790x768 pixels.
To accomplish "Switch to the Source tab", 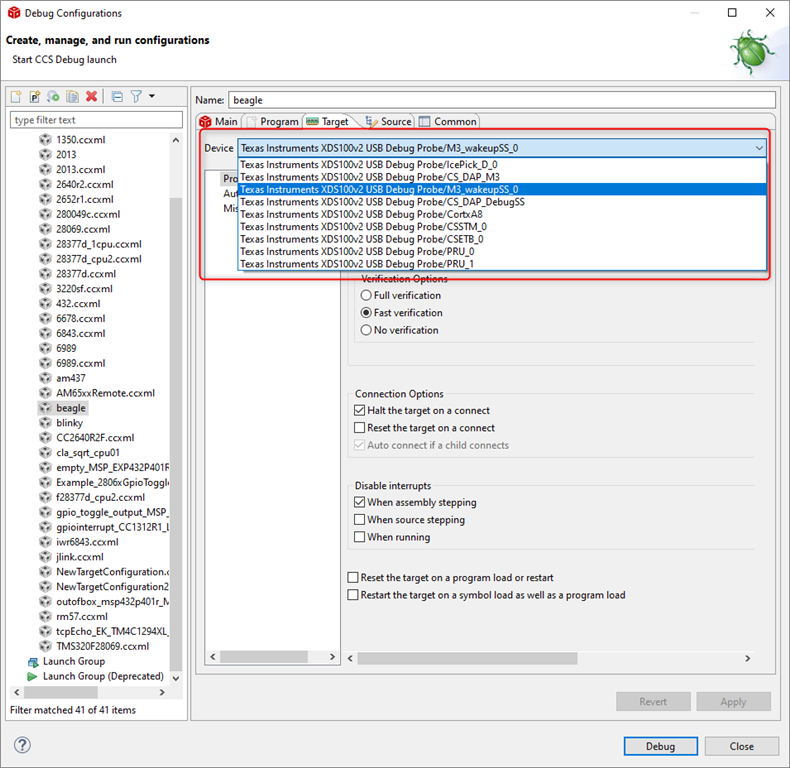I will pos(388,121).
